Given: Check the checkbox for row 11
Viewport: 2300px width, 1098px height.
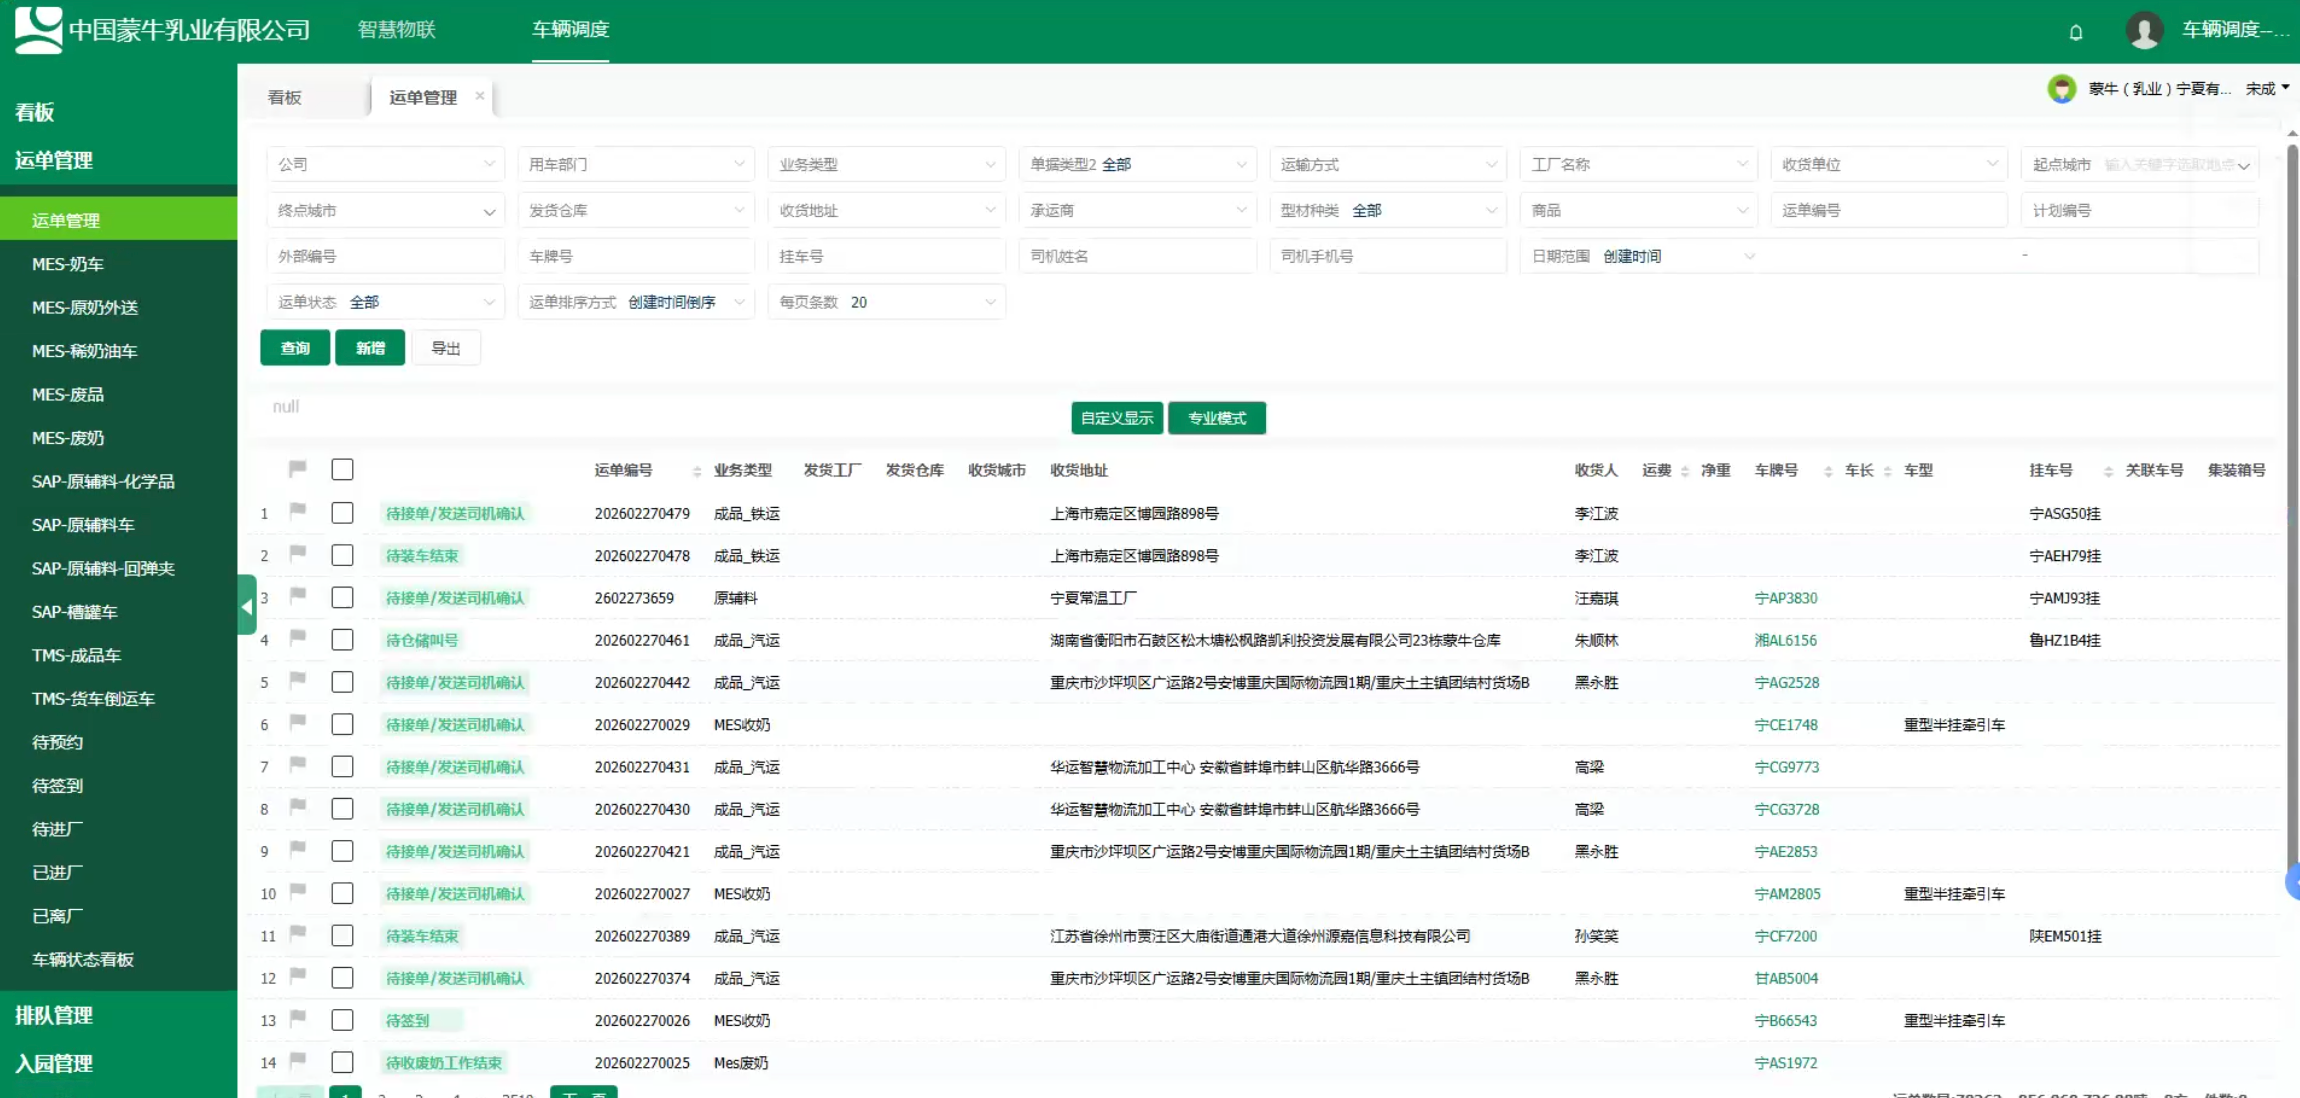Looking at the screenshot, I should [342, 935].
